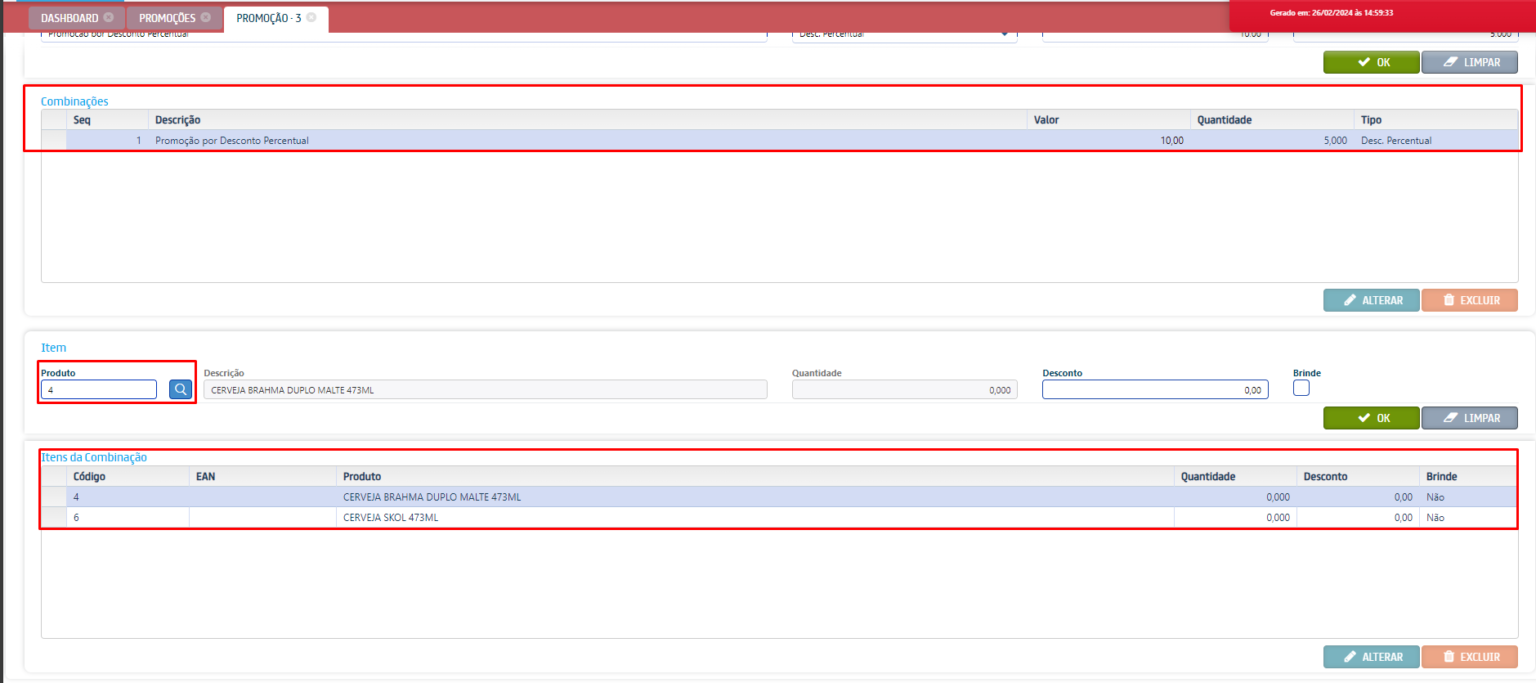Screen dimensions: 1536x683
Task: Close the PROMOÇÕES tab with its x icon
Action: (x=205, y=18)
